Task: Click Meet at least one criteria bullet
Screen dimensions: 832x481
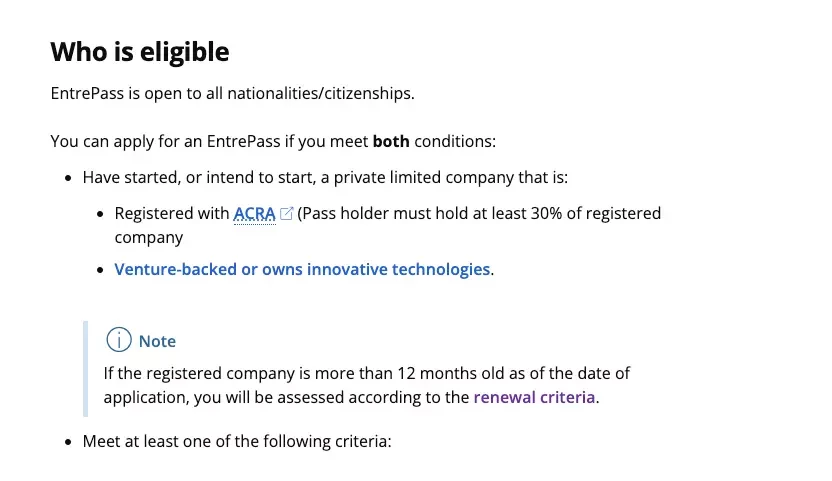Action: tap(237, 442)
